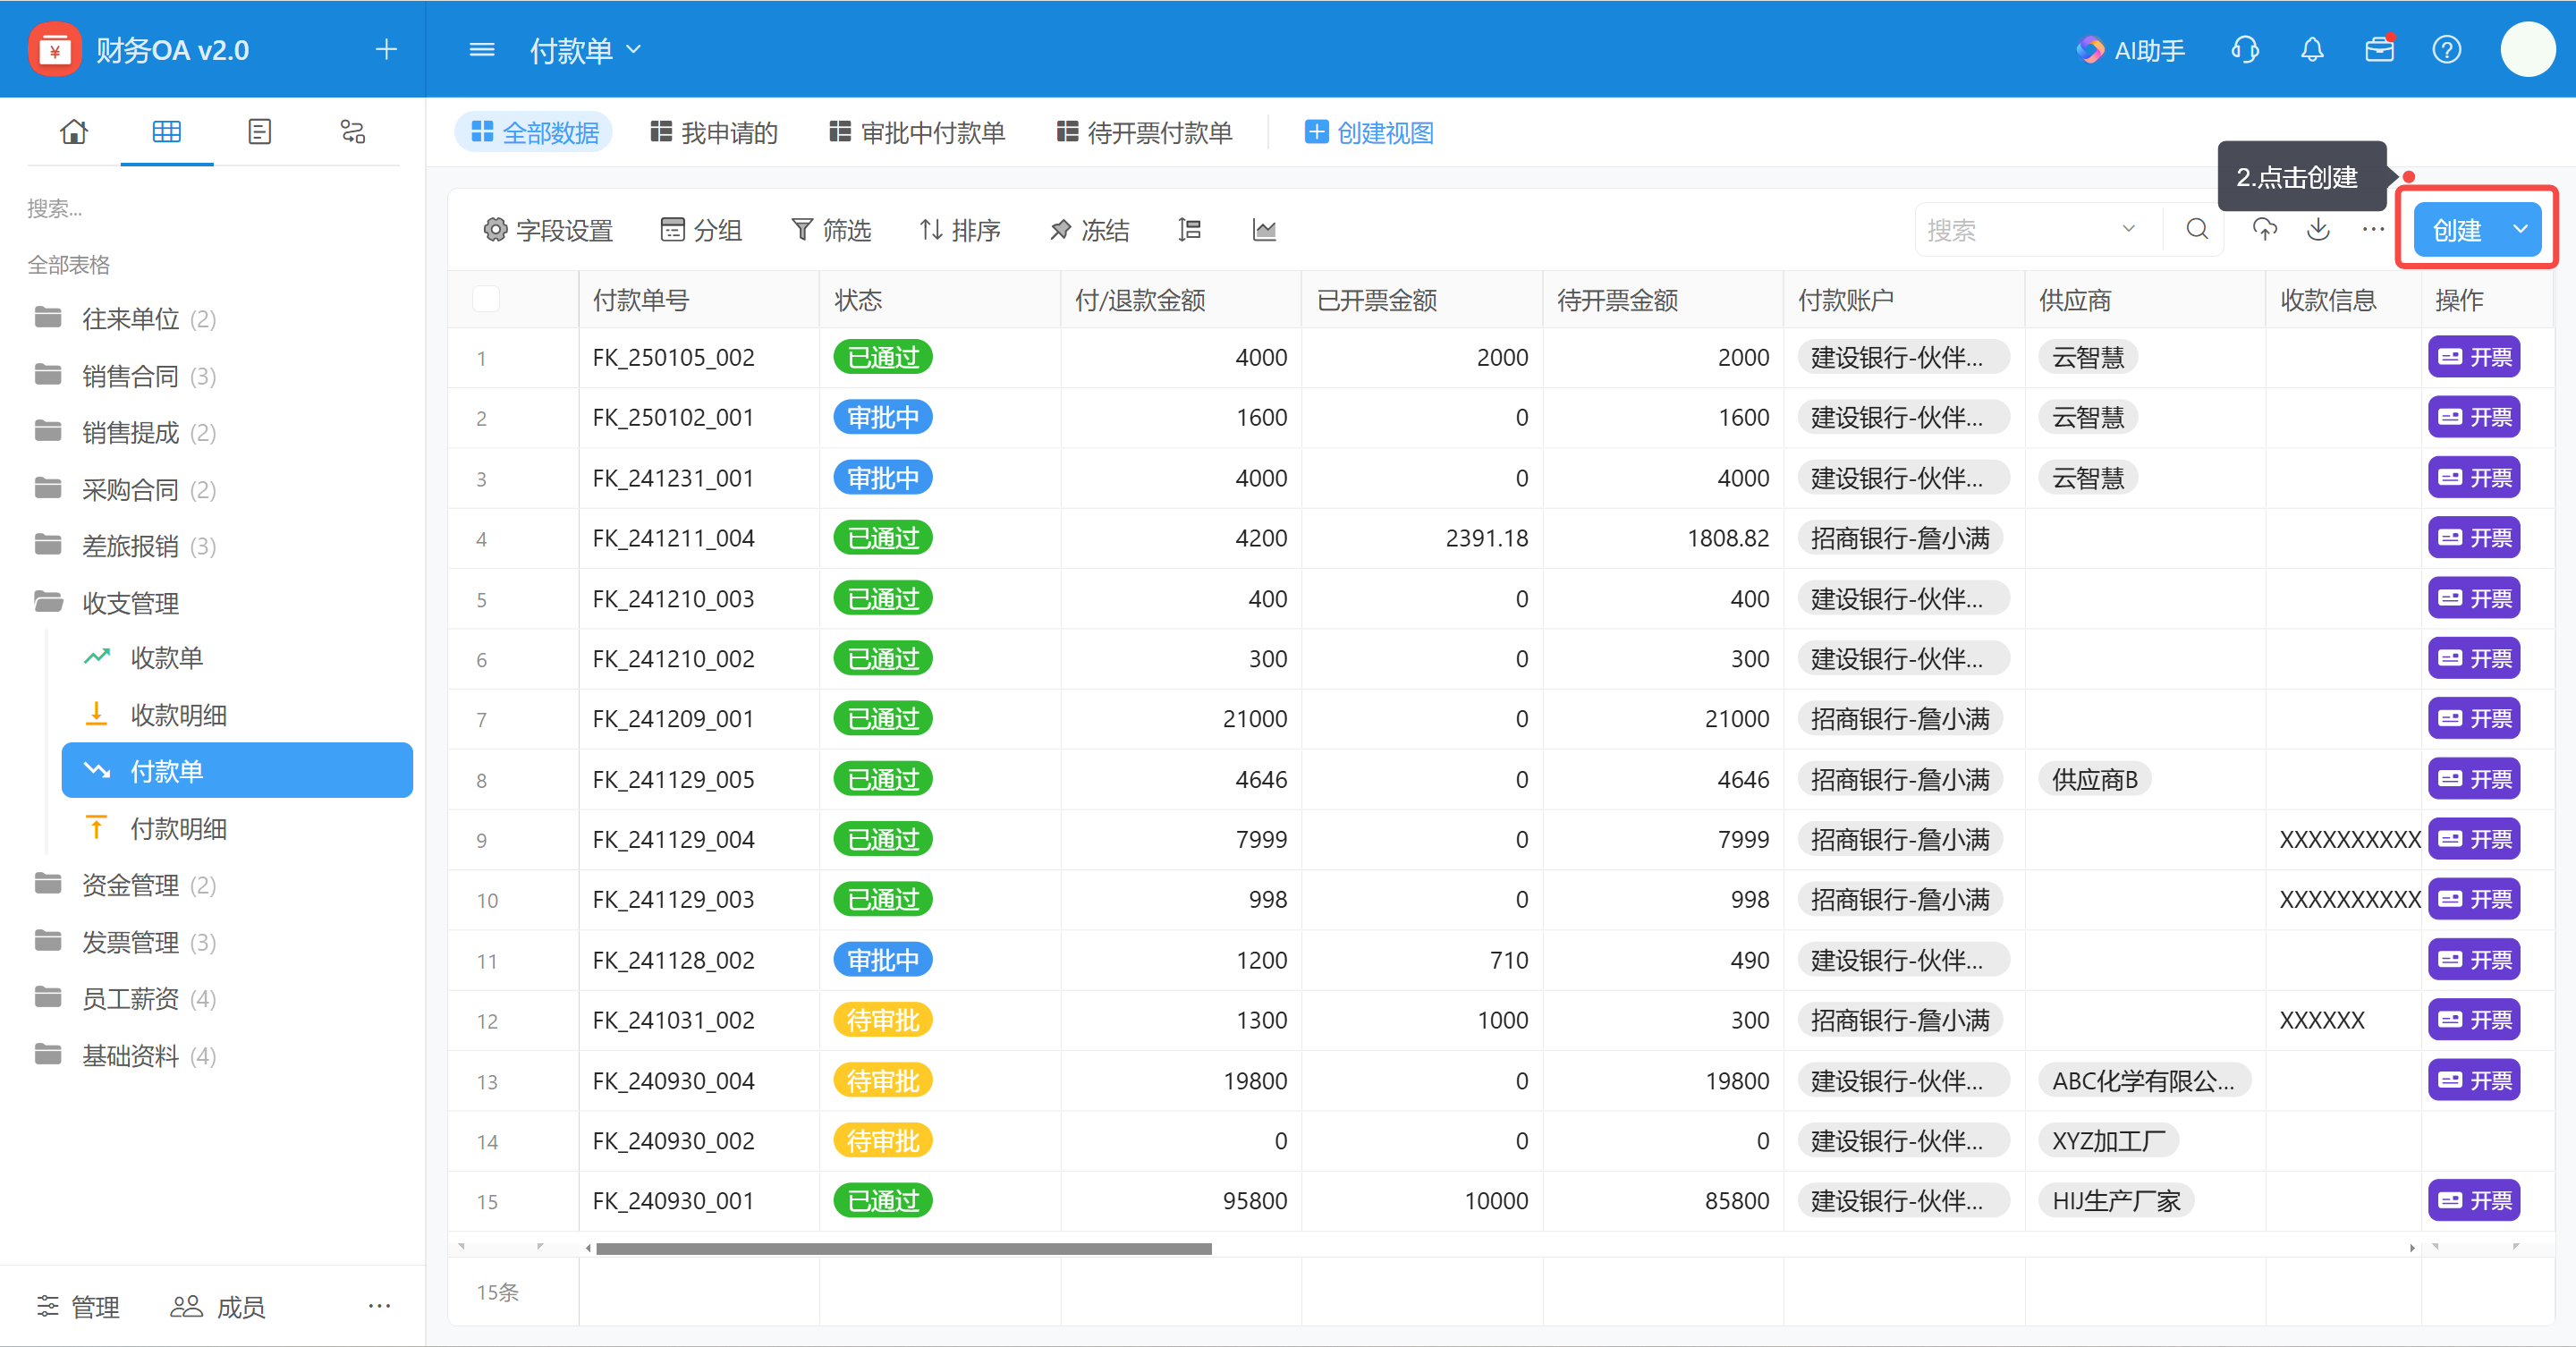Open the 付款明细 table in sidebar
This screenshot has width=2576, height=1347.
[237, 828]
